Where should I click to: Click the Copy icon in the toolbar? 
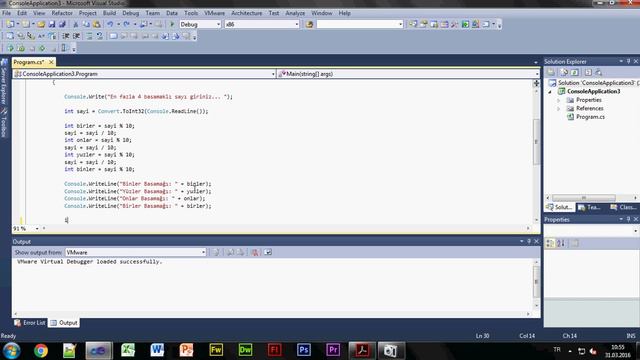[86, 24]
